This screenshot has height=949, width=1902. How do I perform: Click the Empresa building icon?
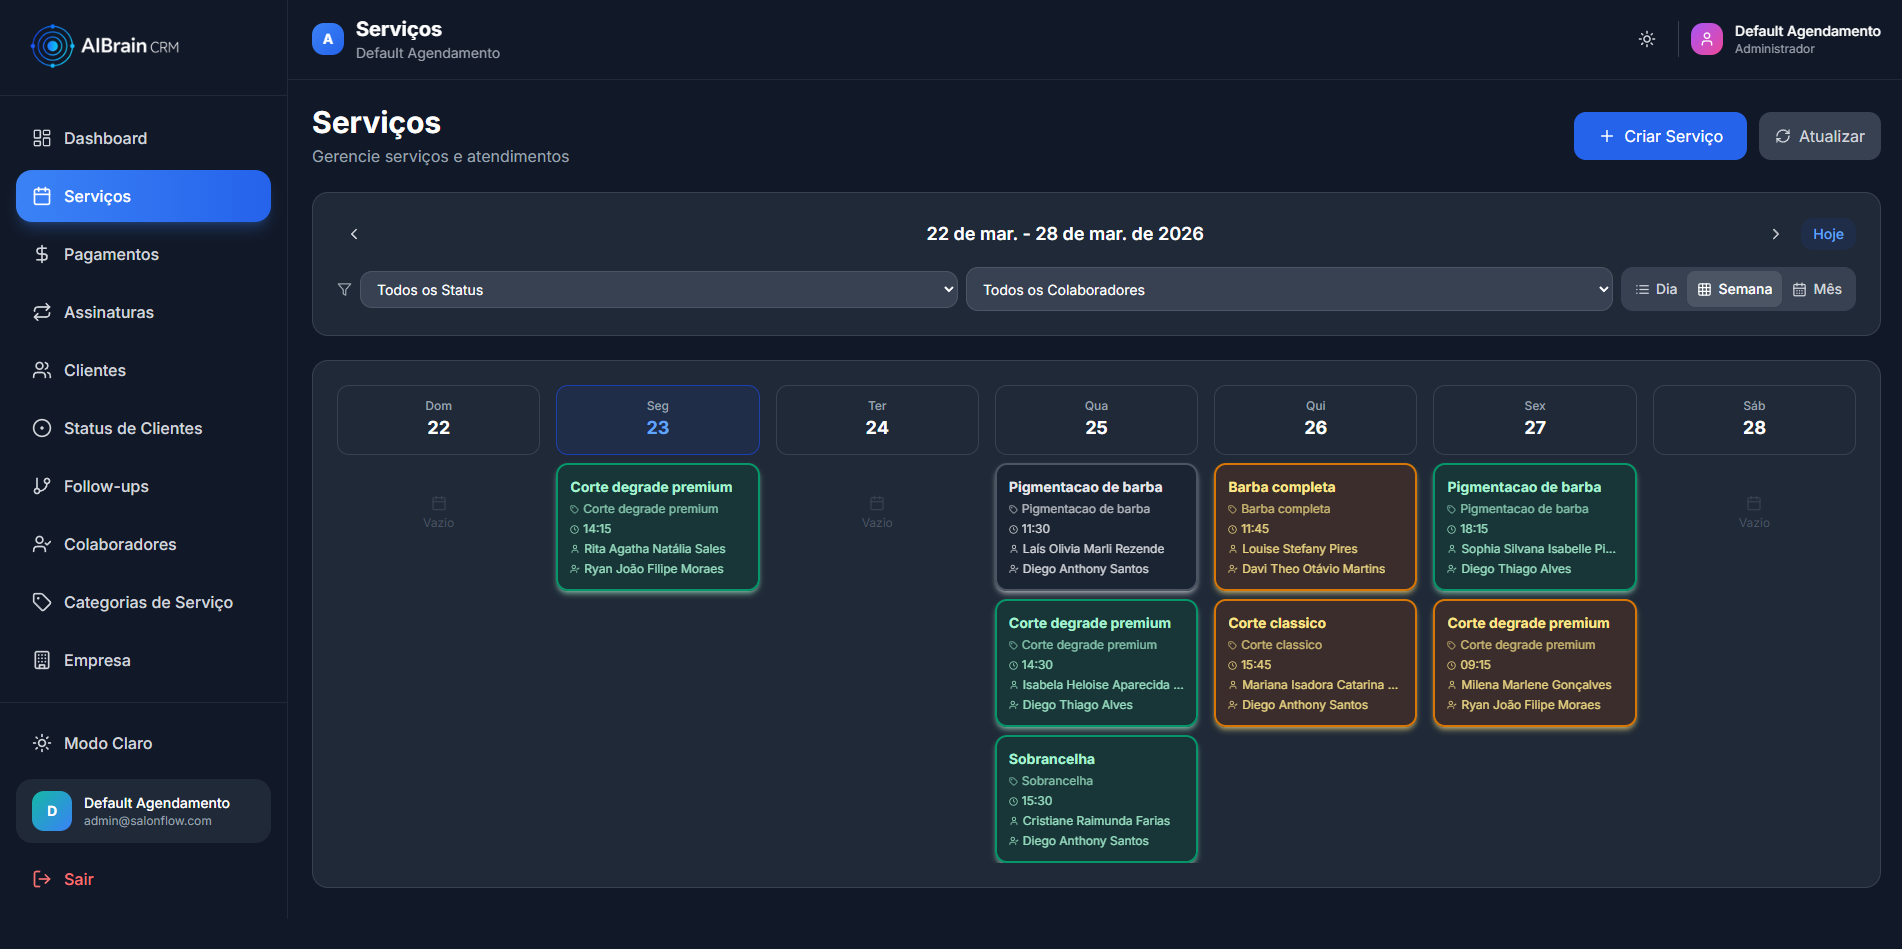[x=42, y=660]
